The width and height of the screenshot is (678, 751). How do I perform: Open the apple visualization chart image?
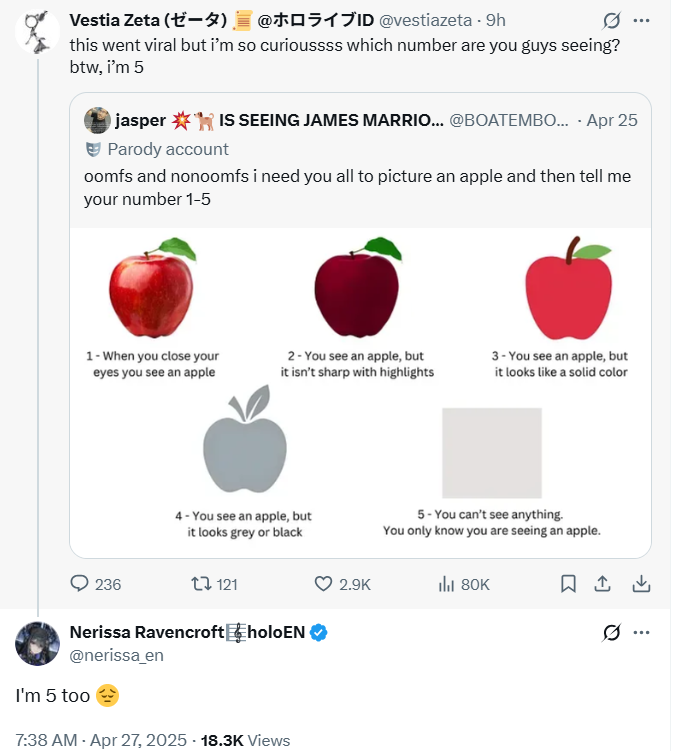[360, 391]
